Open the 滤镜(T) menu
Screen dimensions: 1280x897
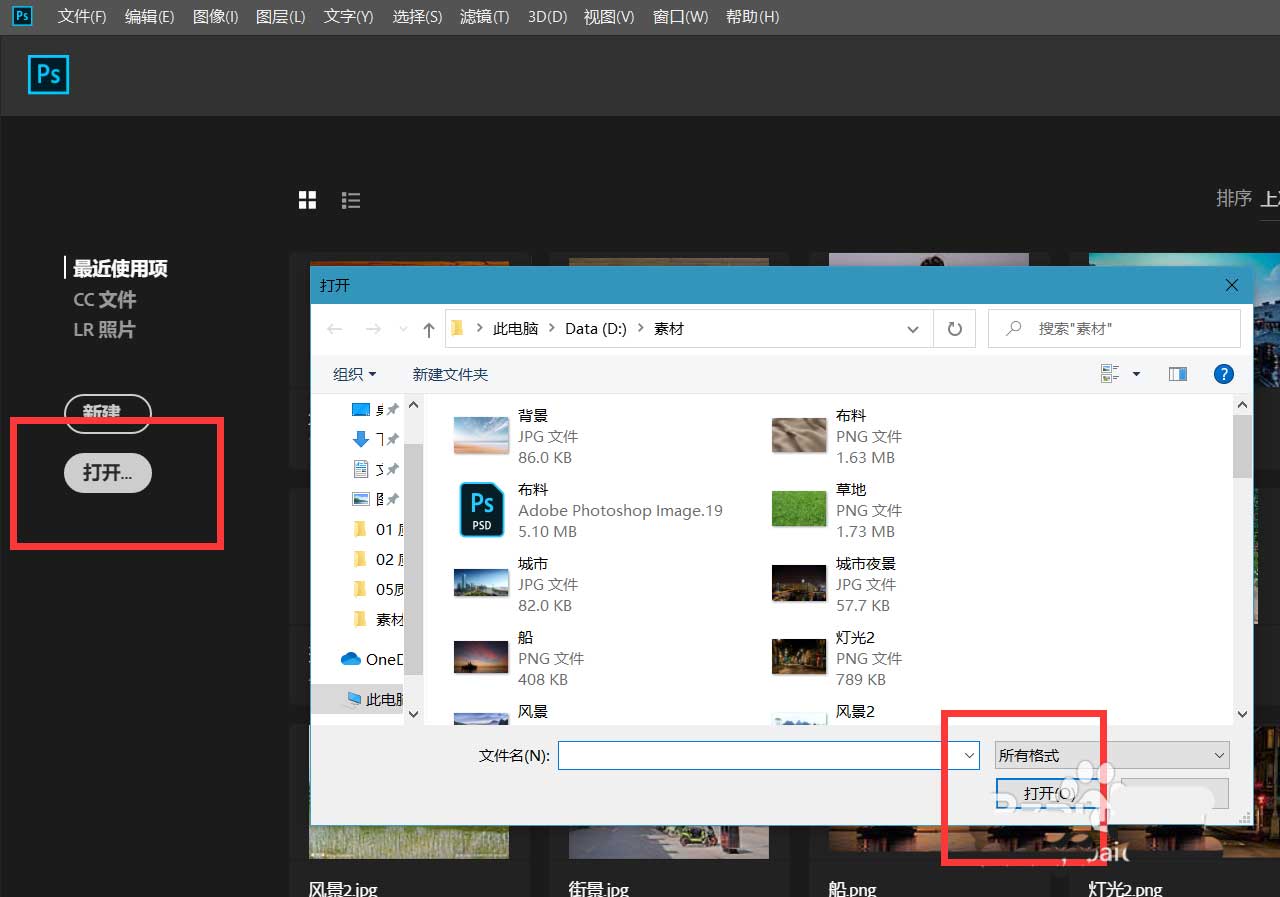pyautogui.click(x=484, y=17)
